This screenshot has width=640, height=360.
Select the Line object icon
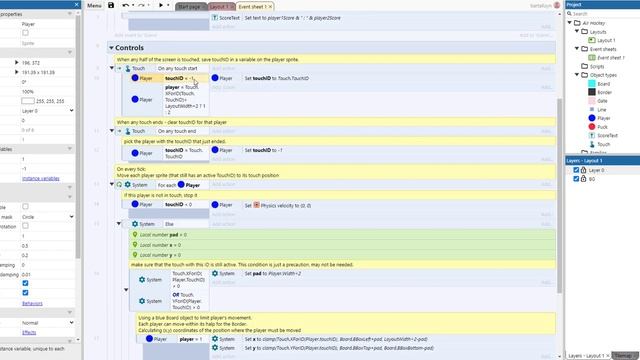pyautogui.click(x=592, y=109)
